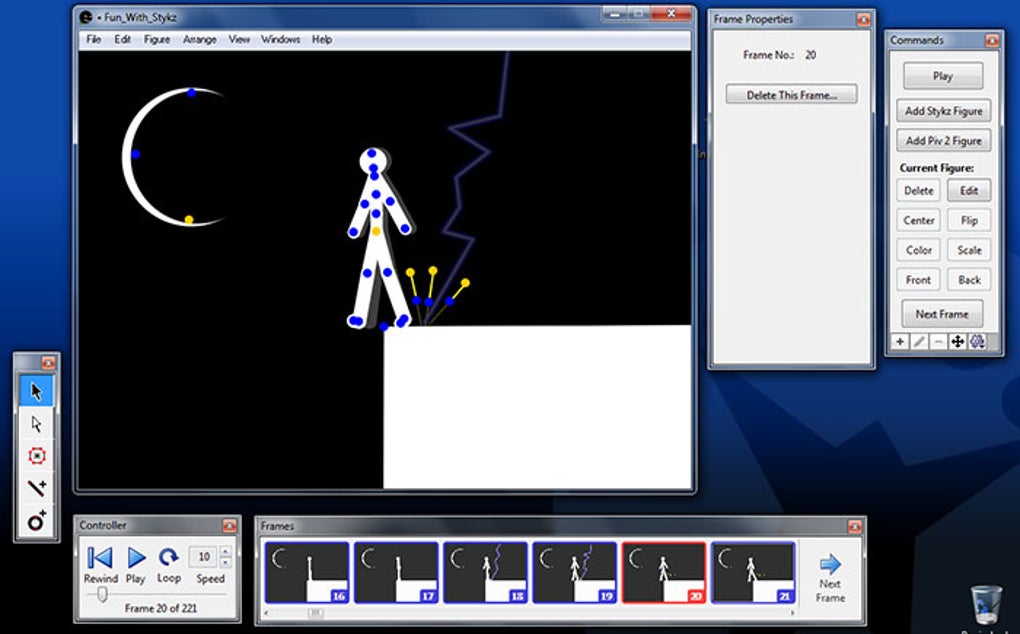This screenshot has height=634, width=1020.
Task: Click the four-arrow move icon in Commands
Action: [958, 341]
